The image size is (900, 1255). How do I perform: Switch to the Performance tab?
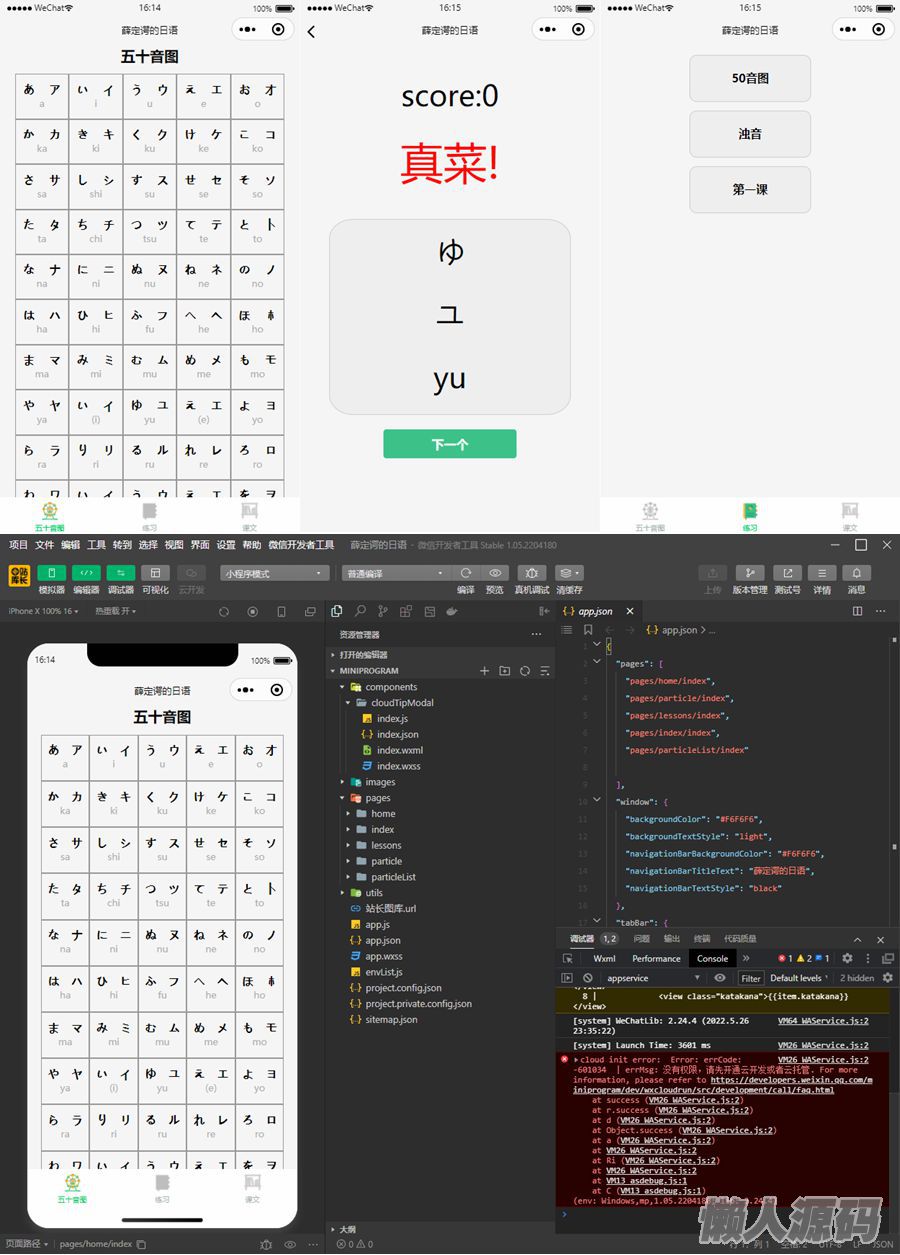tap(656, 959)
